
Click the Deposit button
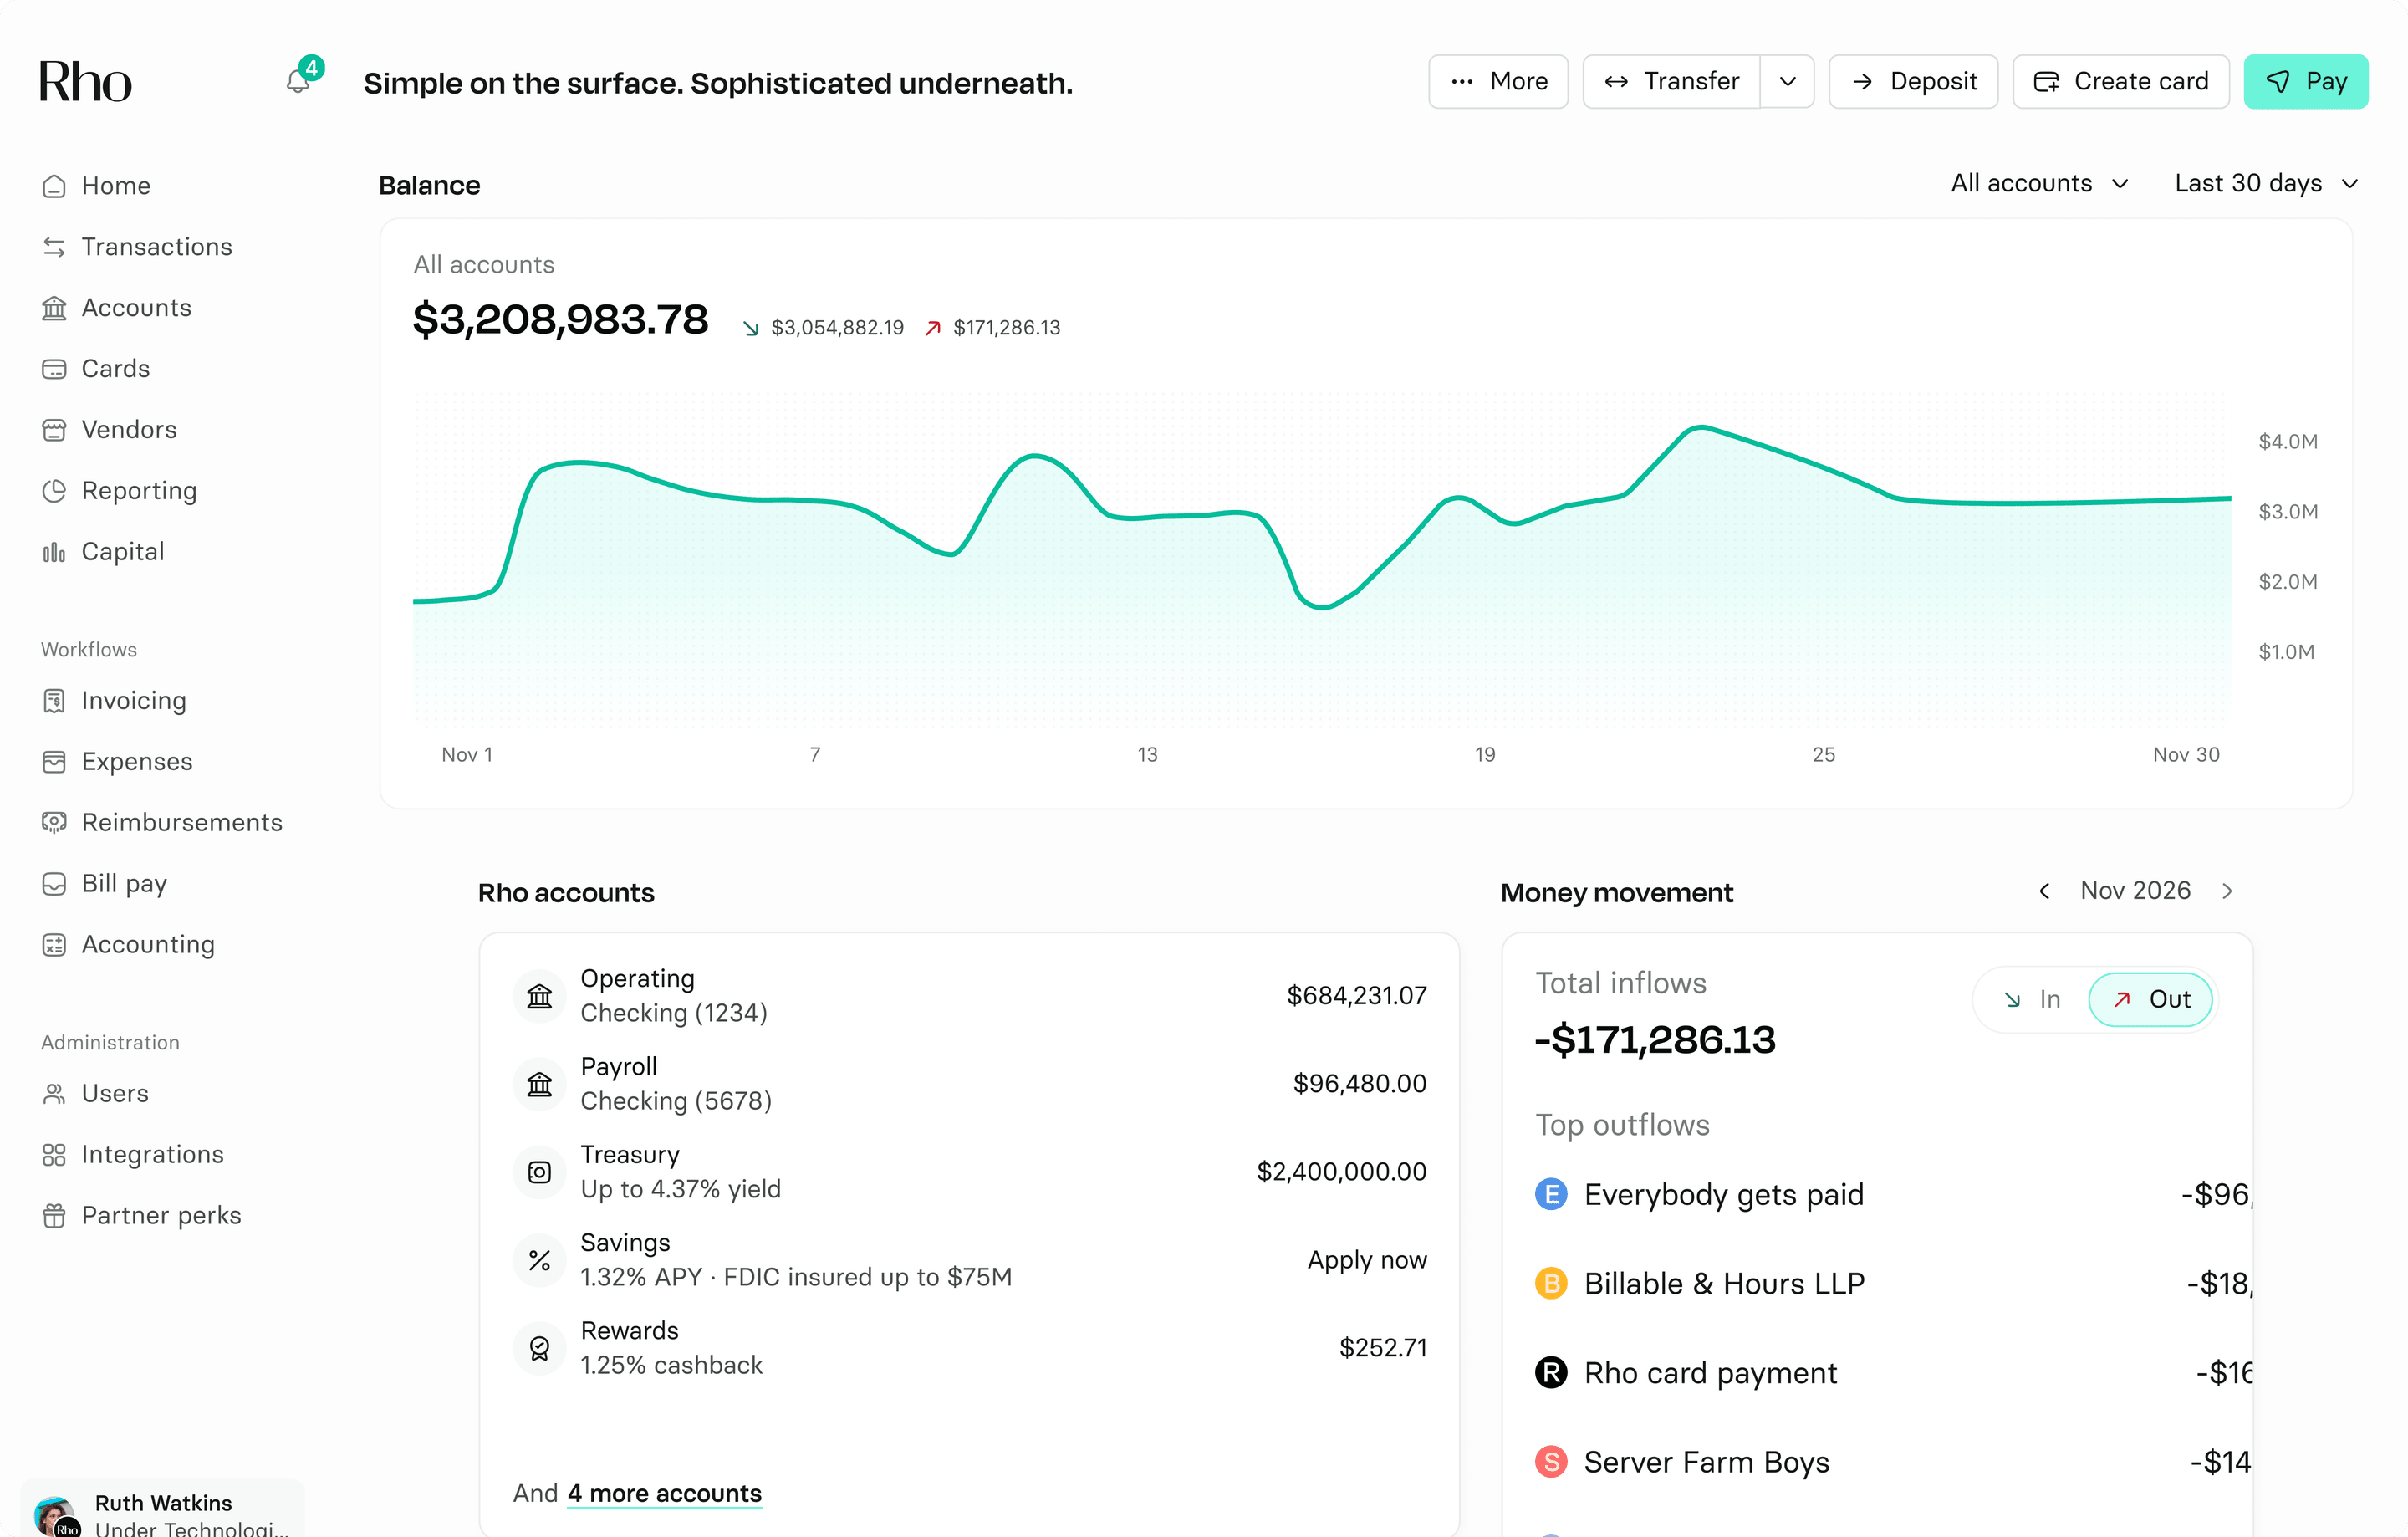[1913, 82]
